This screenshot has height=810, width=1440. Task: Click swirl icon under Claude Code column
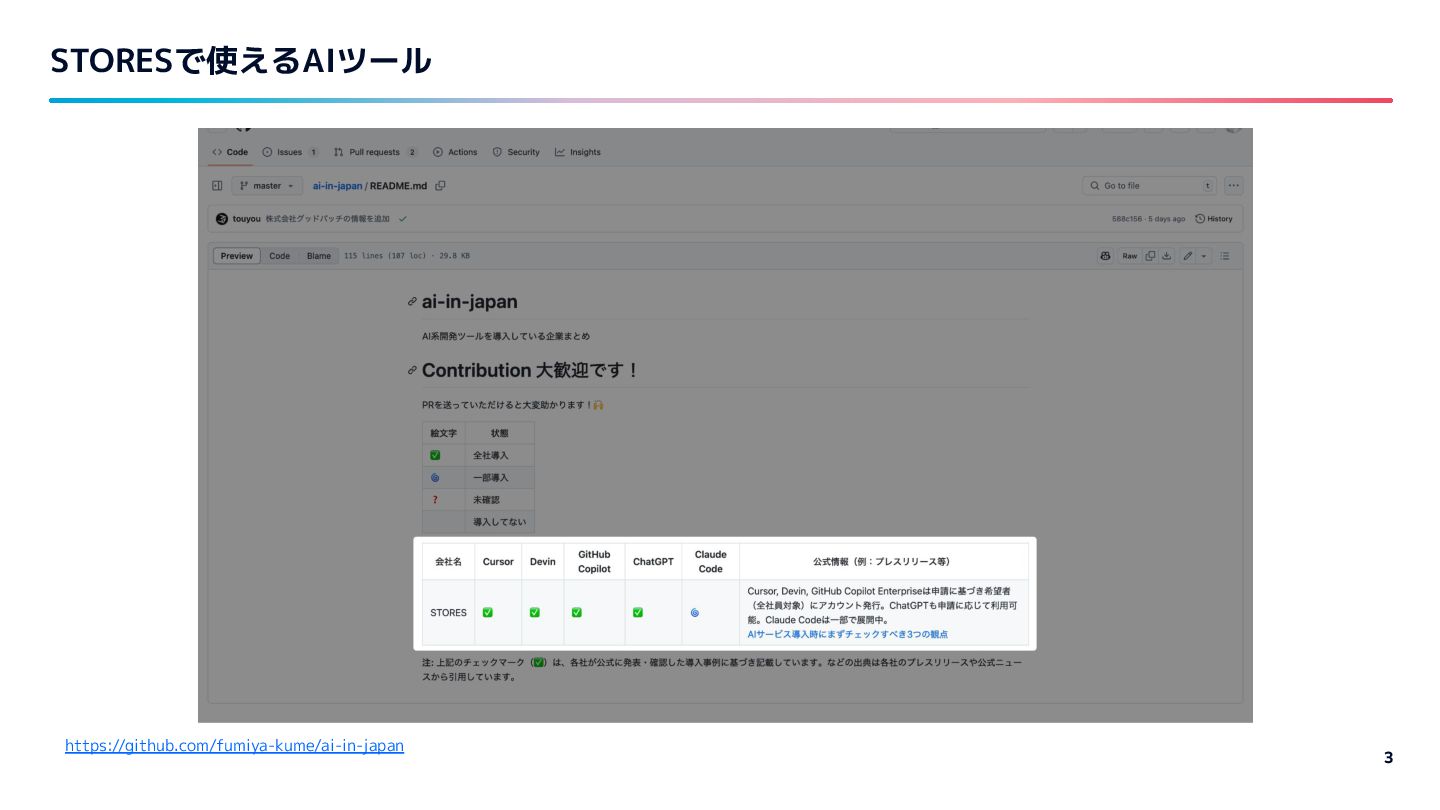click(x=695, y=612)
